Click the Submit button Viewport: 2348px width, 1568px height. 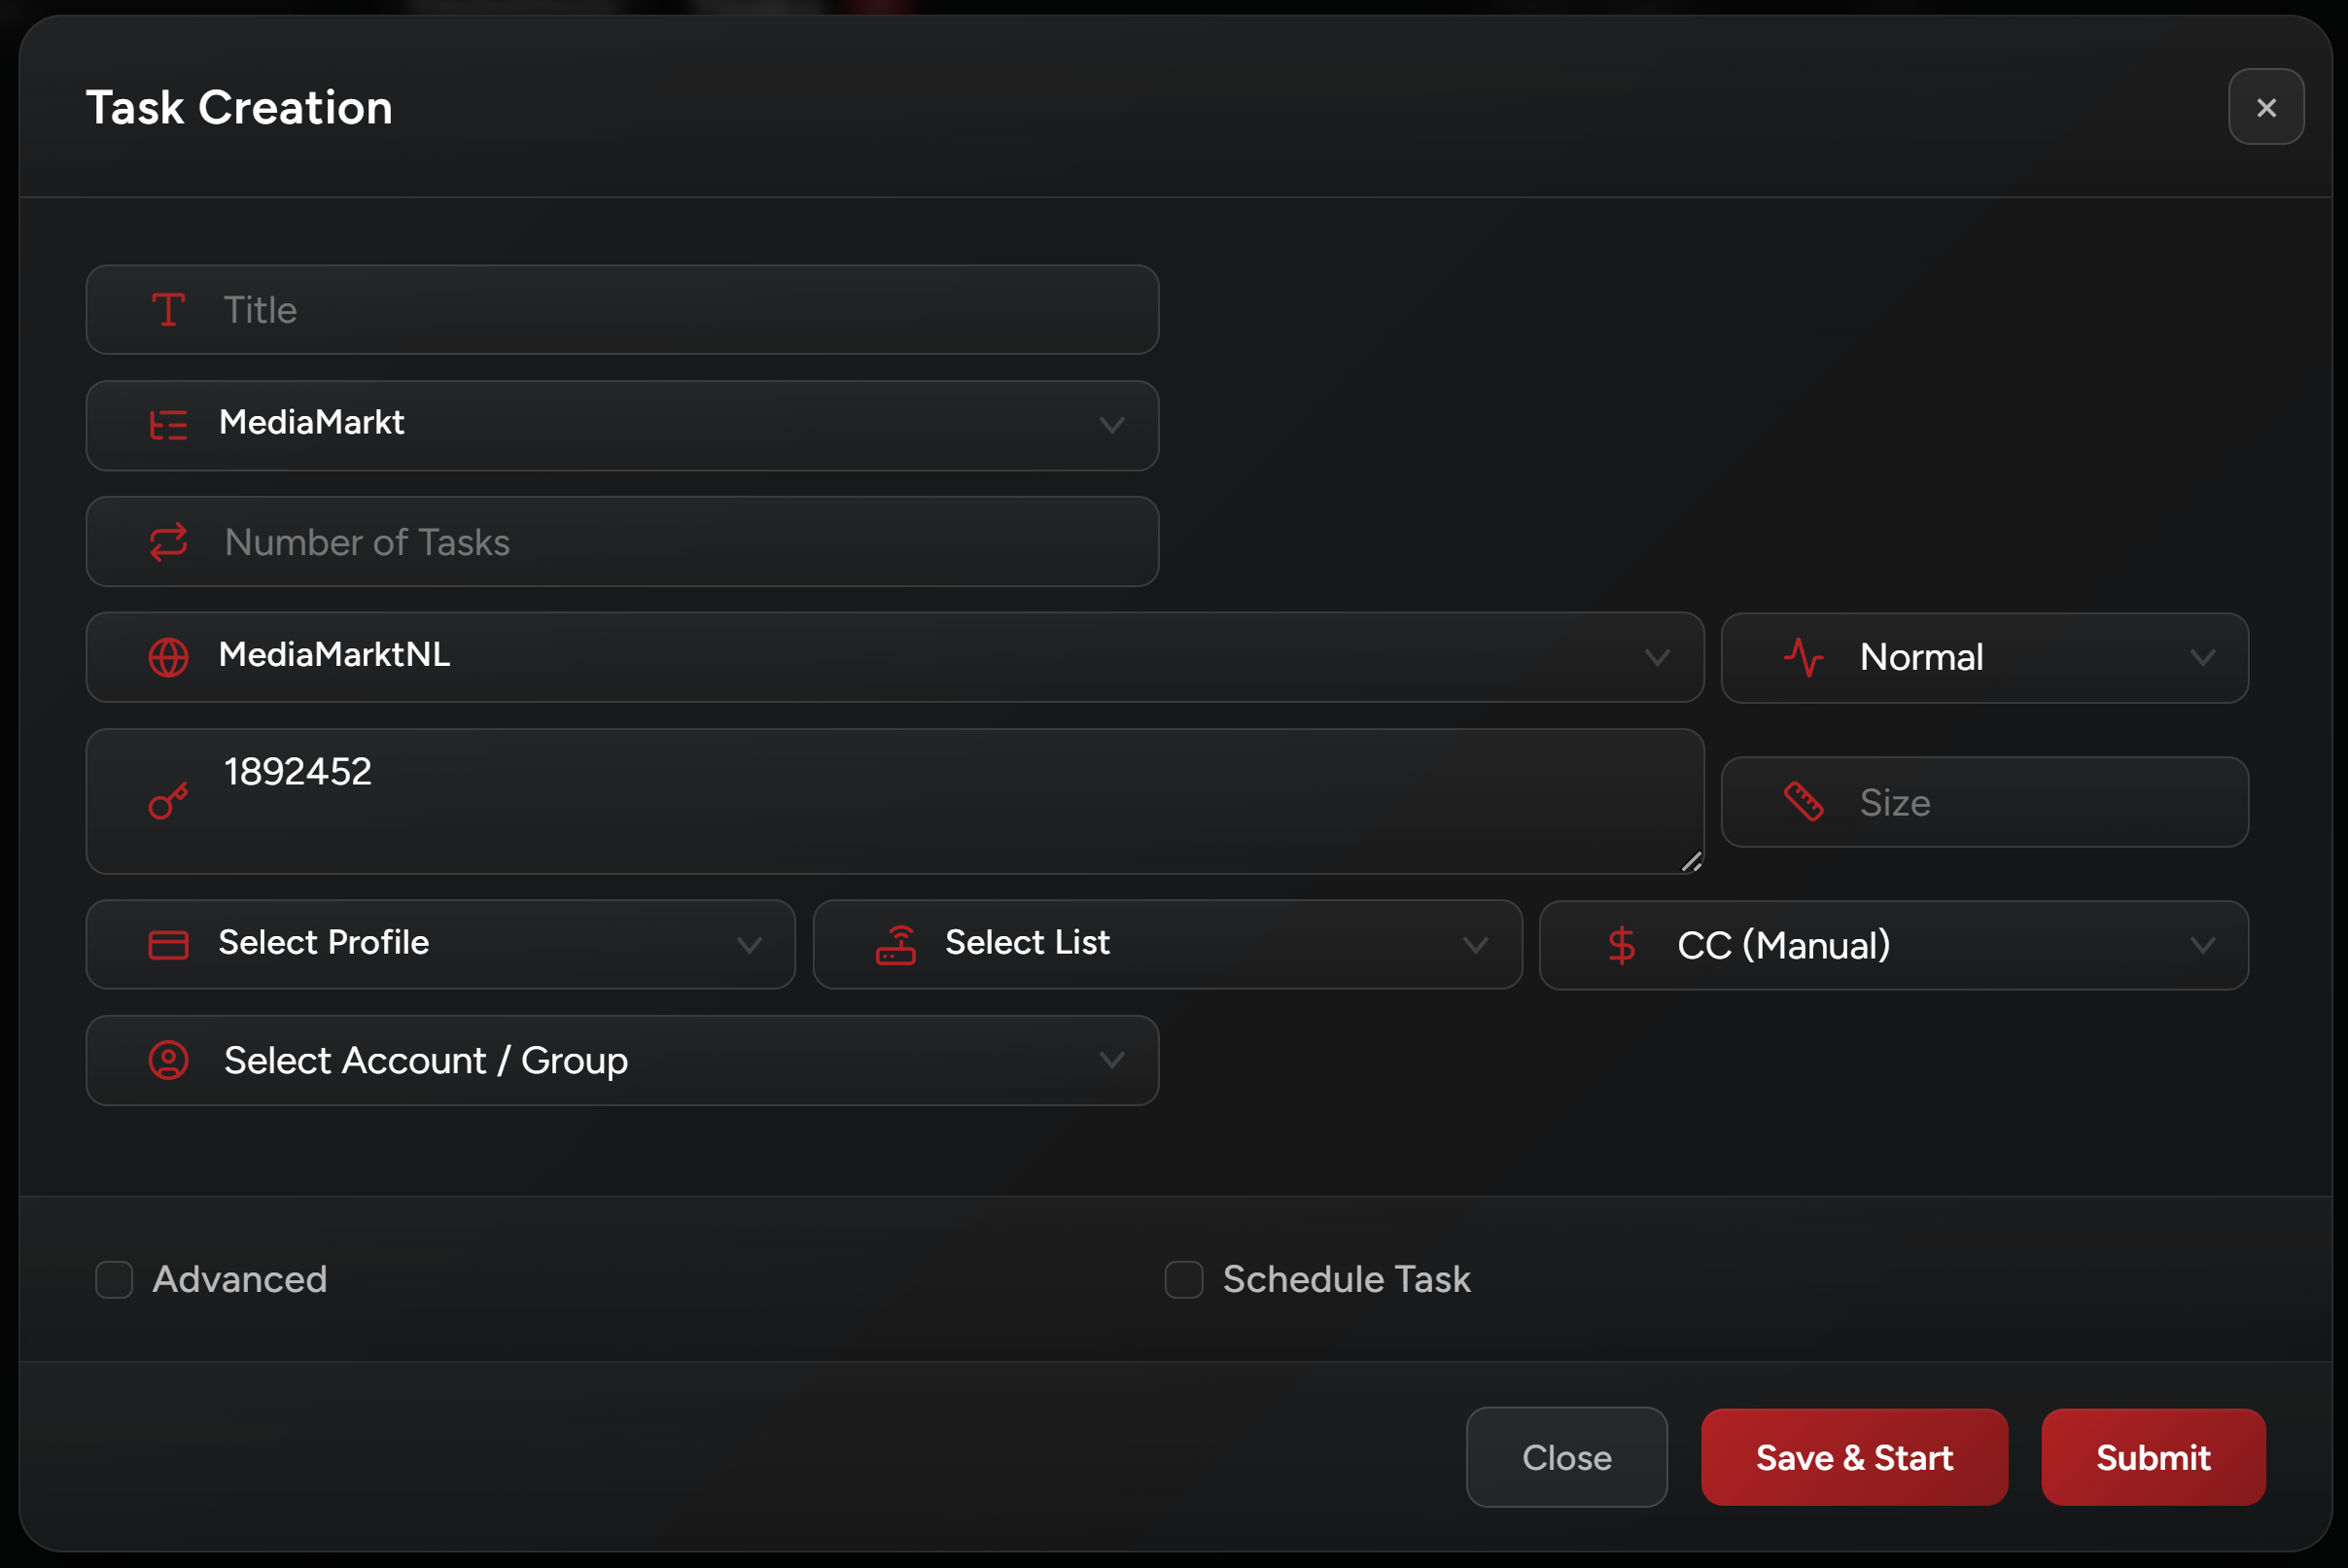coord(2152,1457)
